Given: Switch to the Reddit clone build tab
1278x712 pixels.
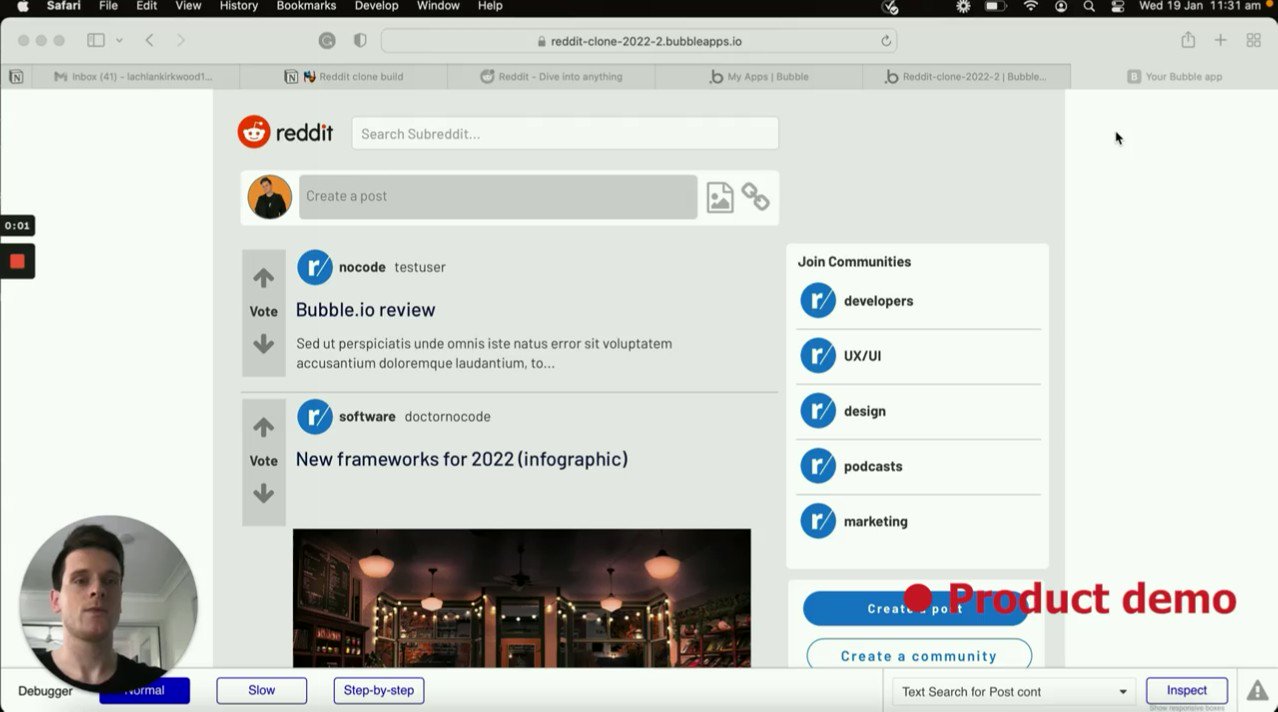Looking at the screenshot, I should pos(344,76).
